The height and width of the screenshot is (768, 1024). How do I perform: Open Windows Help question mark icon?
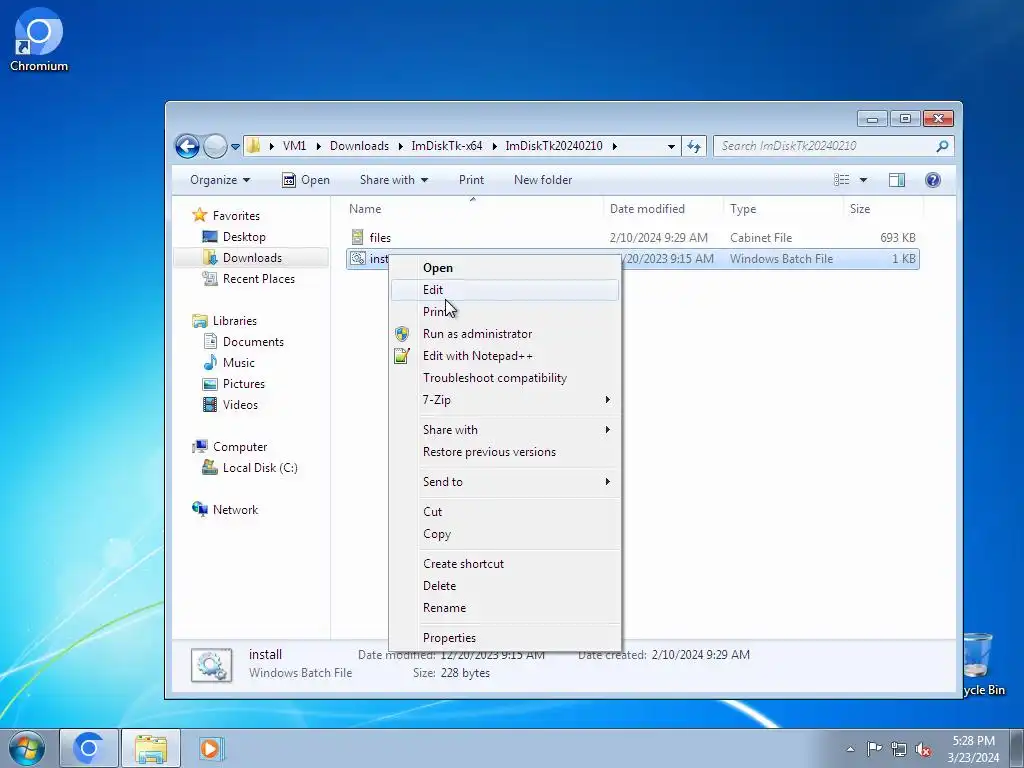[933, 180]
